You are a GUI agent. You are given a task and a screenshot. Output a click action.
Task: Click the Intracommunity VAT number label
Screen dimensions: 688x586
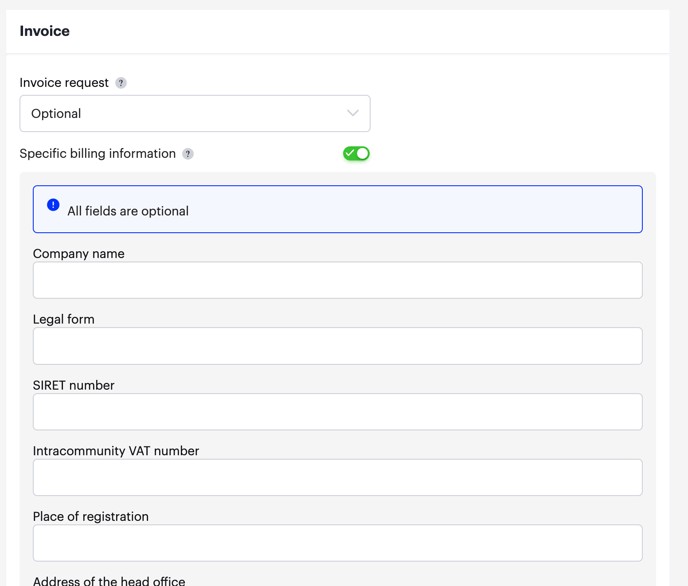tap(116, 451)
